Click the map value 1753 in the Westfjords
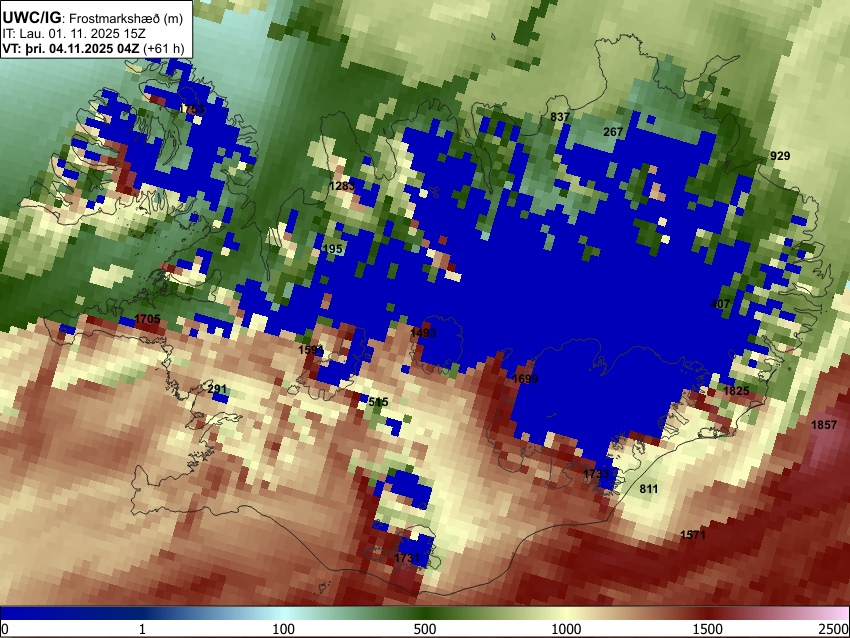Screen dimensions: 850x638 click(x=192, y=109)
